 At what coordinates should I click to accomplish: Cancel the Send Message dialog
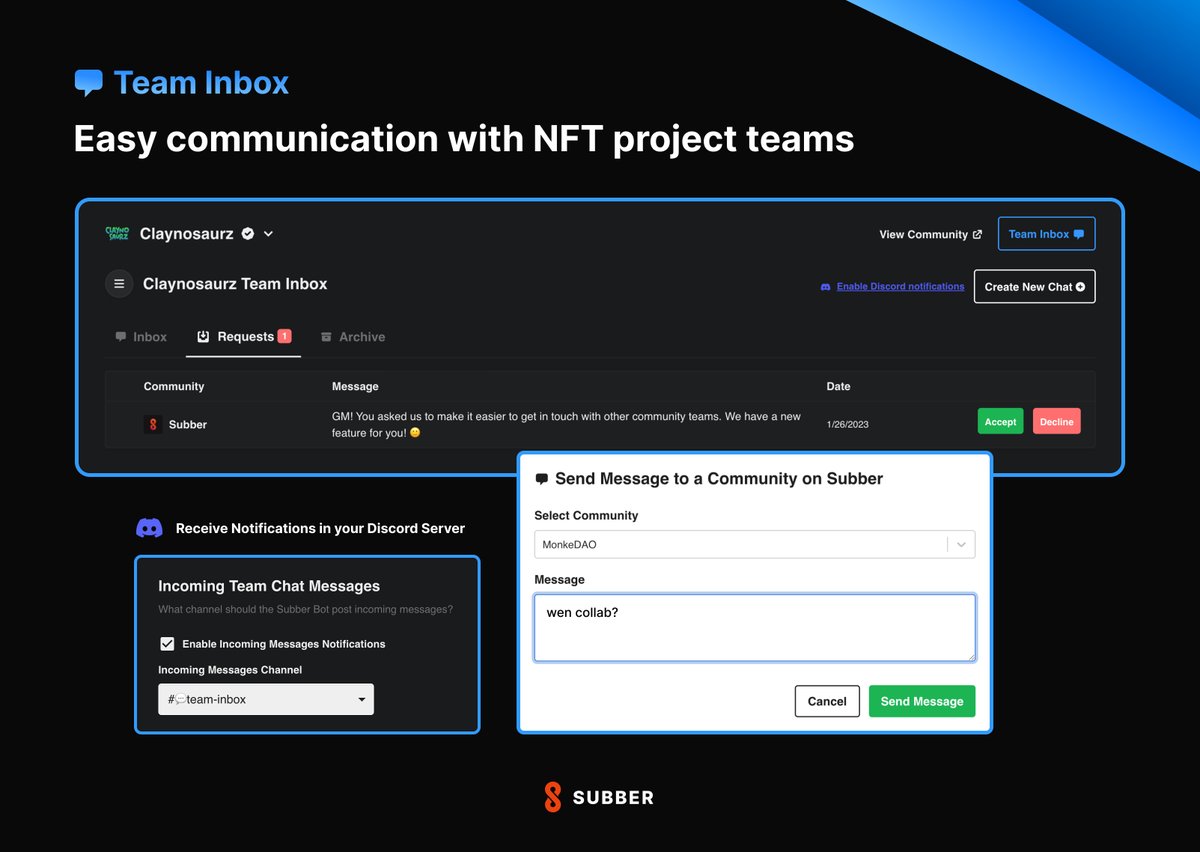click(827, 701)
